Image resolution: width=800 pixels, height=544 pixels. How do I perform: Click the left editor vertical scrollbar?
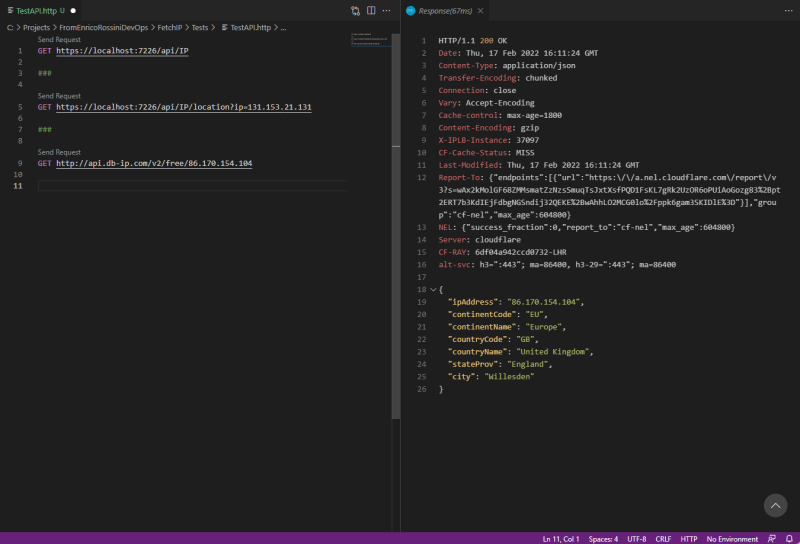click(396, 226)
